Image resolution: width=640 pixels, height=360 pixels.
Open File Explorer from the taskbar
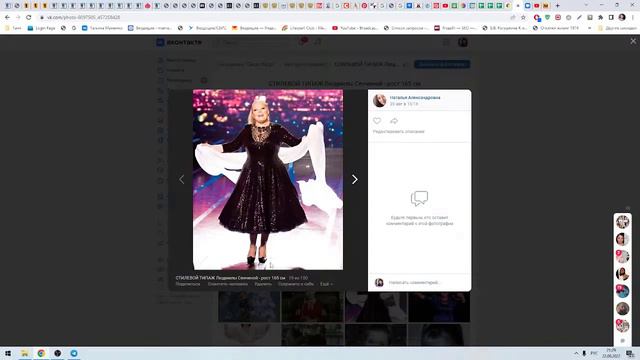24,353
